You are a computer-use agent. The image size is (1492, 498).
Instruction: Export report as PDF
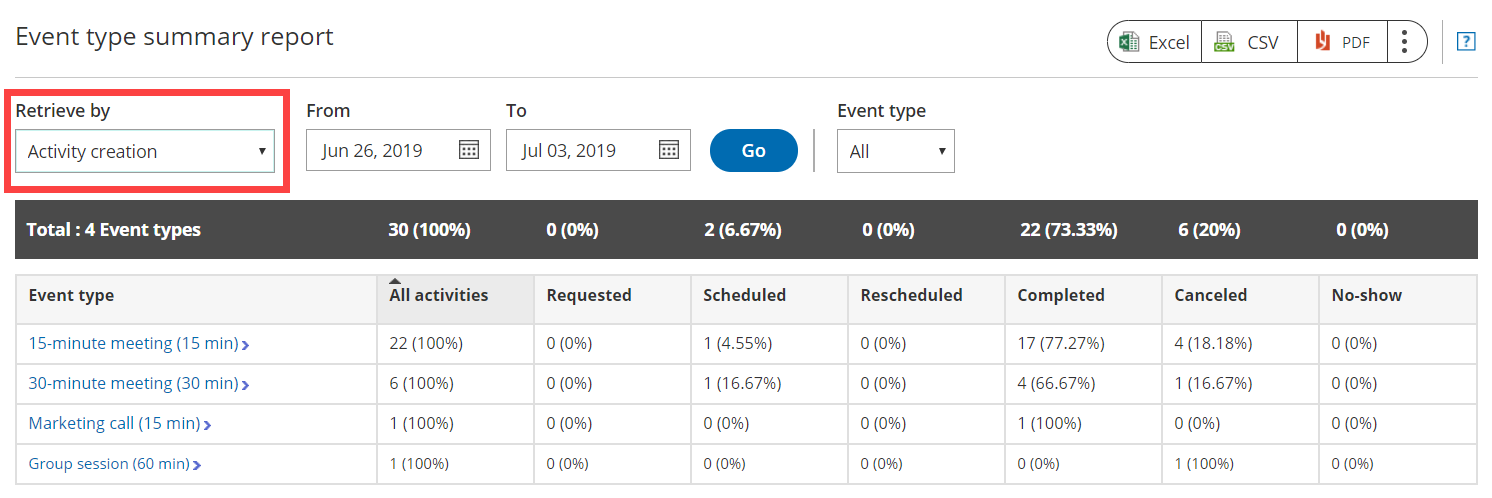pos(1342,42)
